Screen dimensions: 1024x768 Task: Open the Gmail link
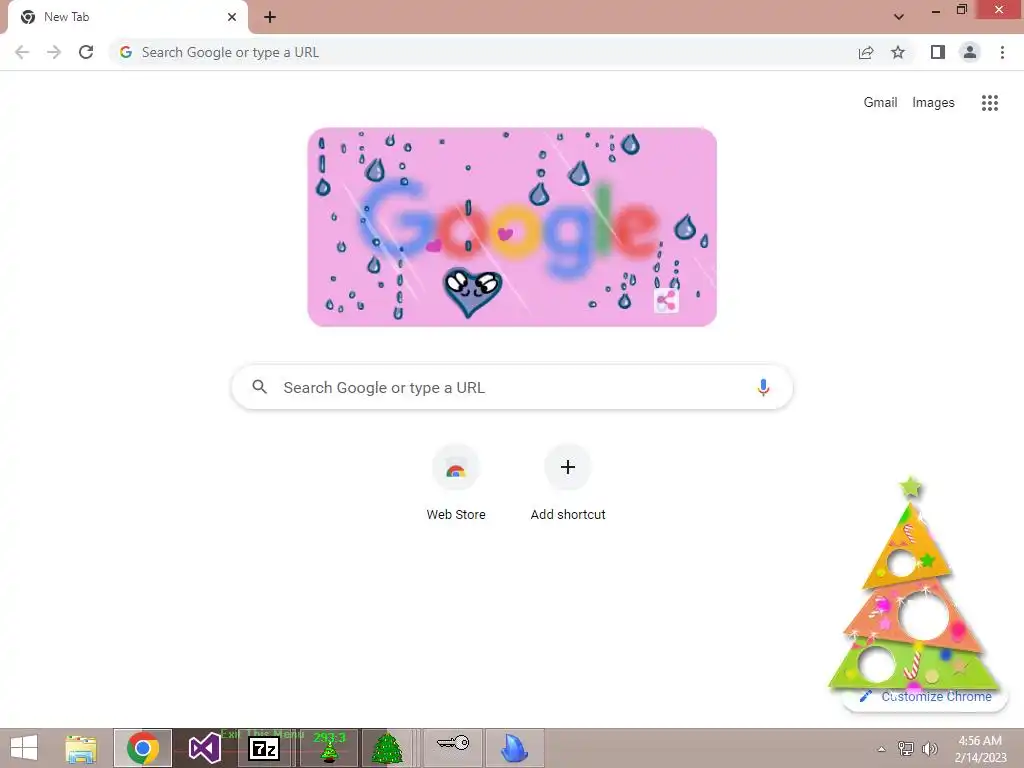tap(880, 103)
